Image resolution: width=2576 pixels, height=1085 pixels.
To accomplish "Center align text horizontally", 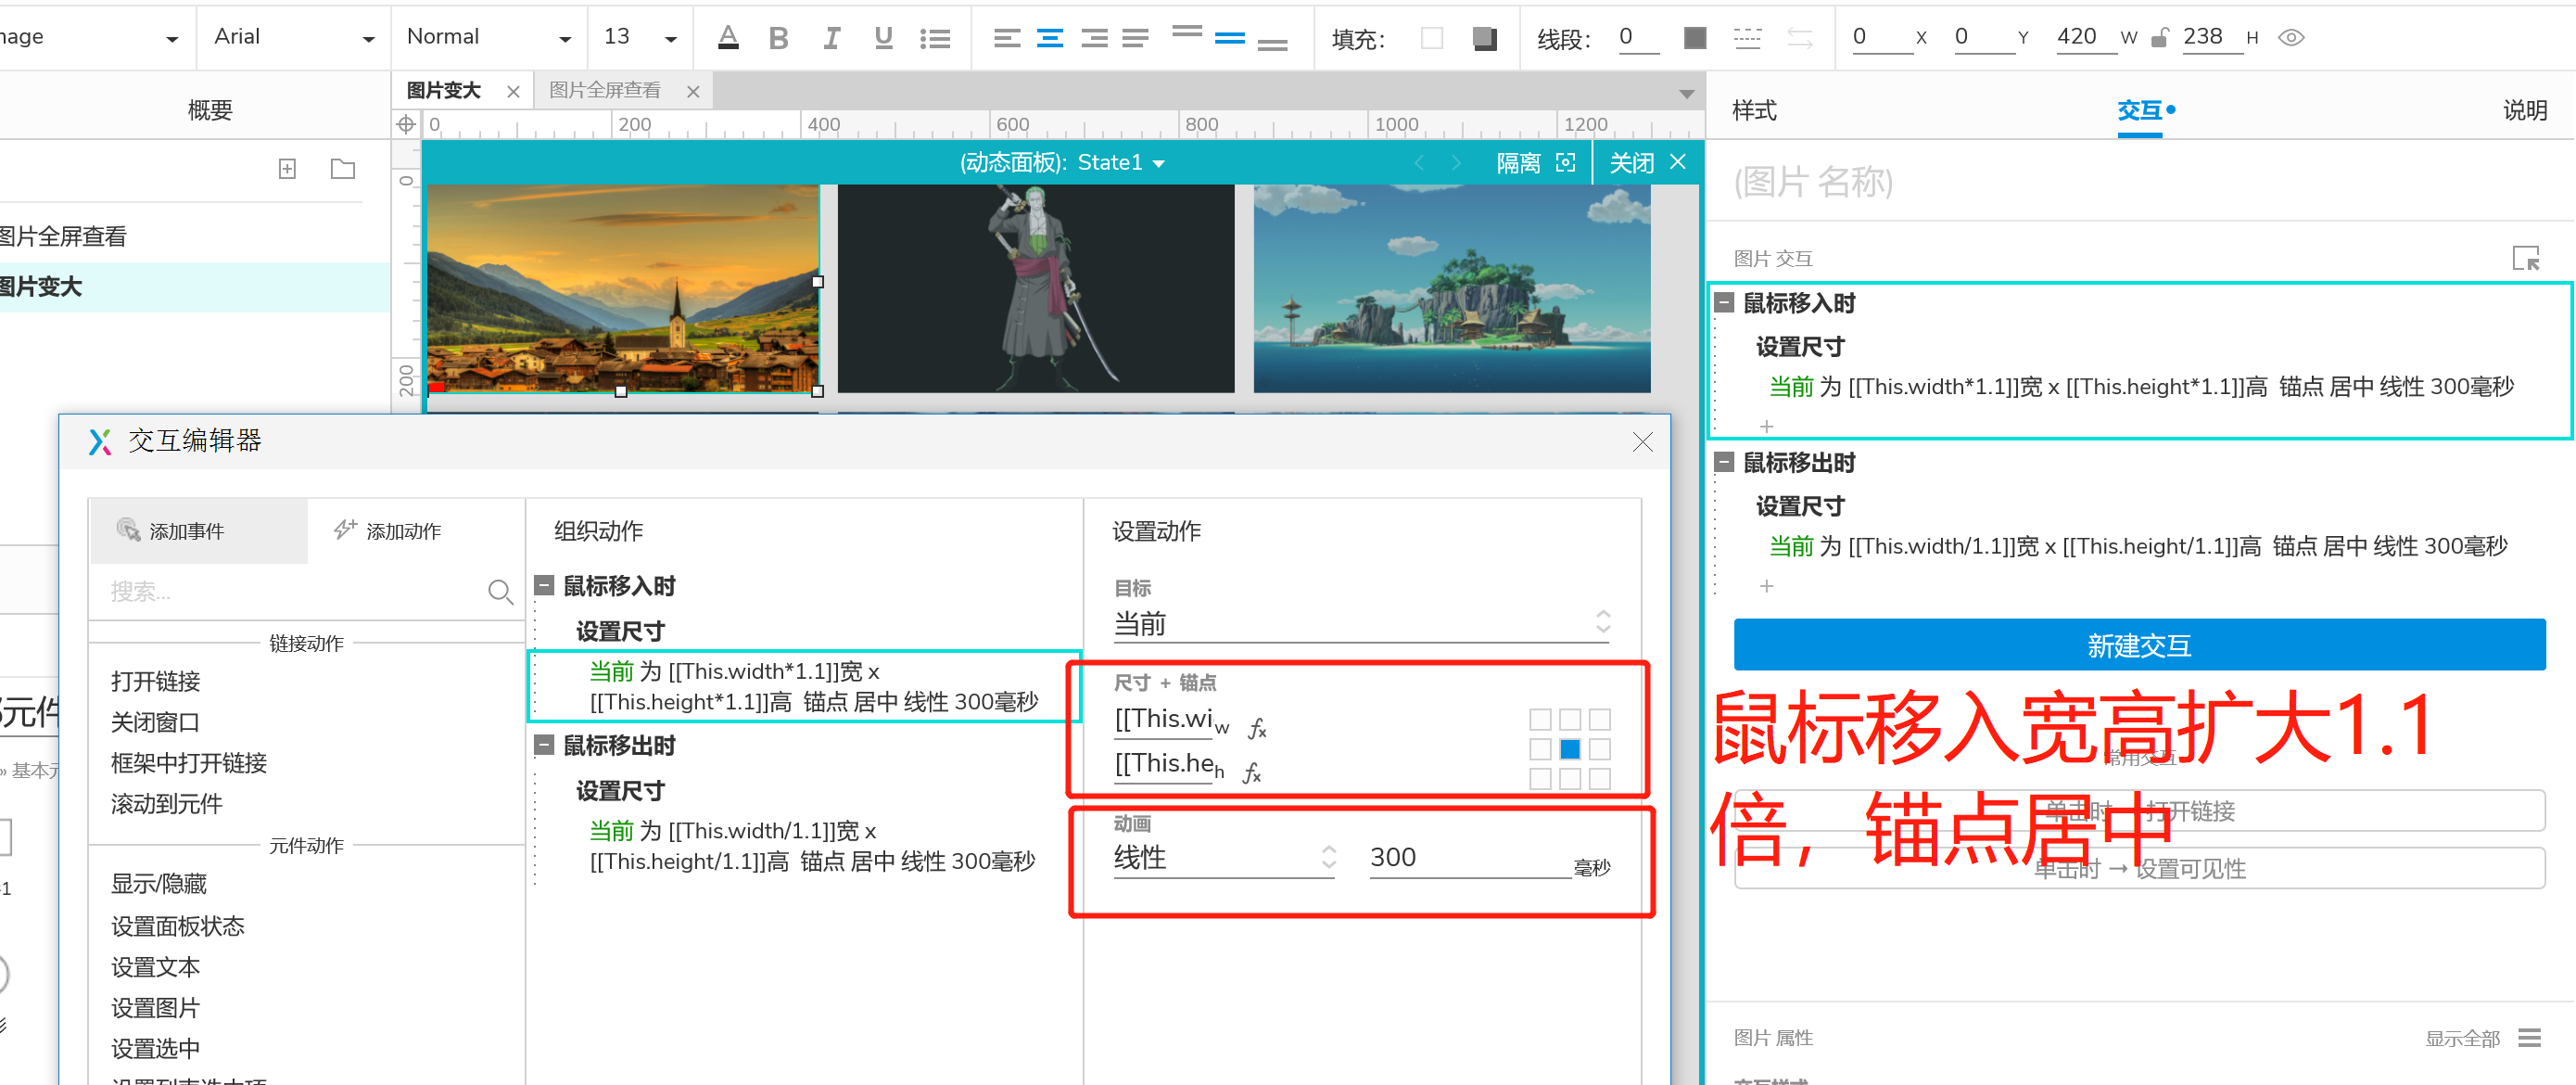I will (1050, 38).
